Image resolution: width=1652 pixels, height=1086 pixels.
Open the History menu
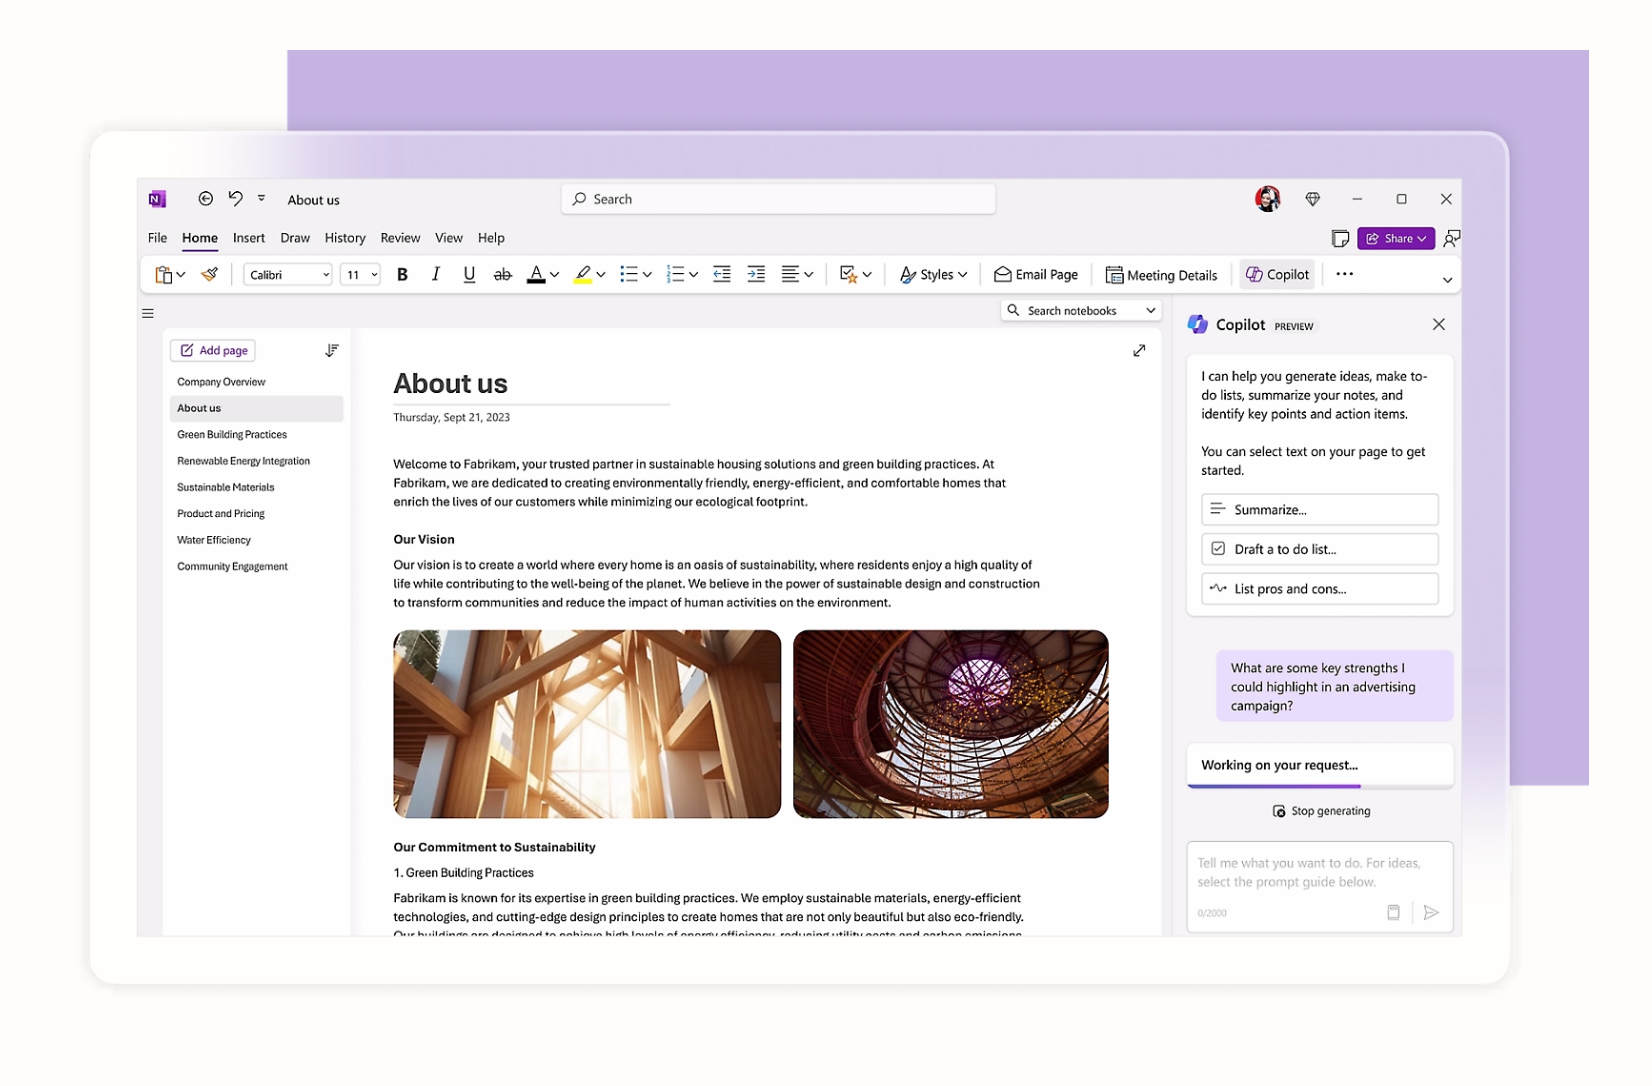pyautogui.click(x=344, y=237)
